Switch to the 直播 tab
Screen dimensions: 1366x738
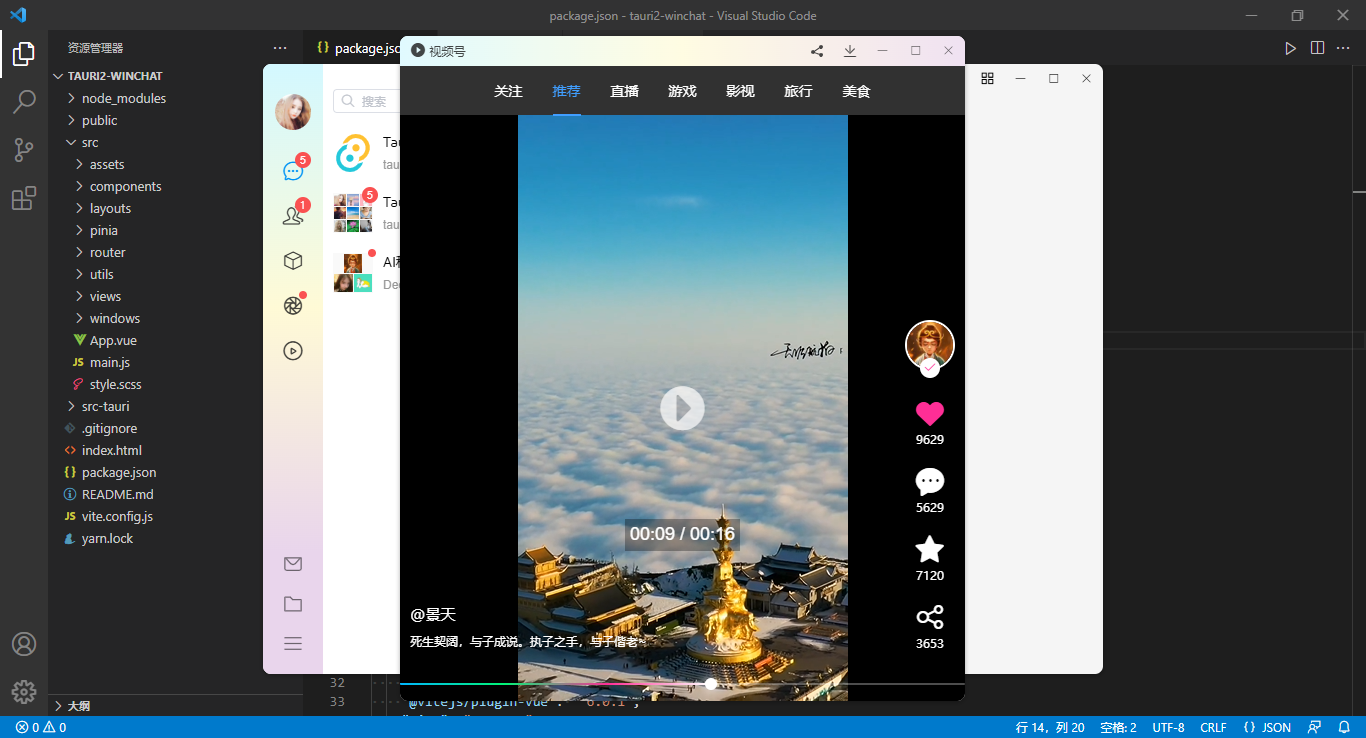coord(623,90)
